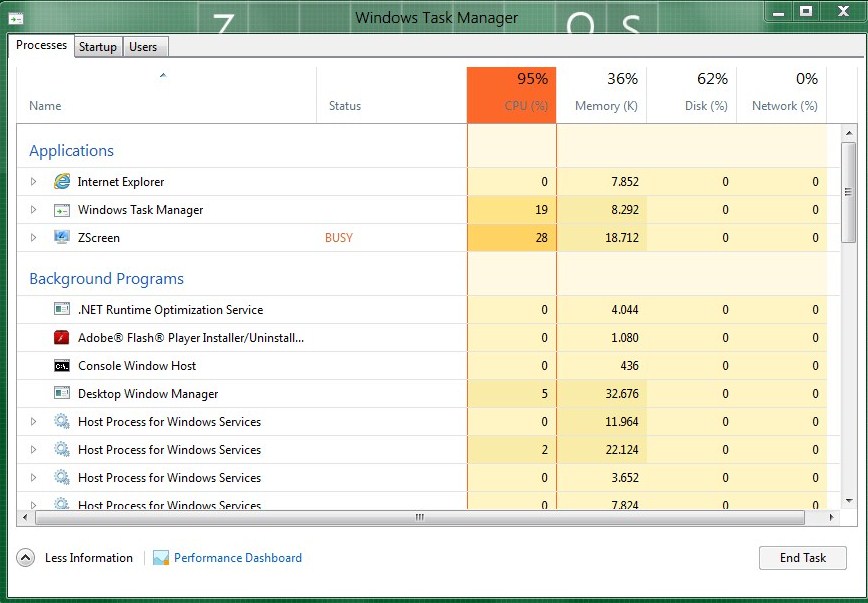Expand the Host Process using 22.124 K memory
Image resolution: width=868 pixels, height=603 pixels.
point(33,449)
